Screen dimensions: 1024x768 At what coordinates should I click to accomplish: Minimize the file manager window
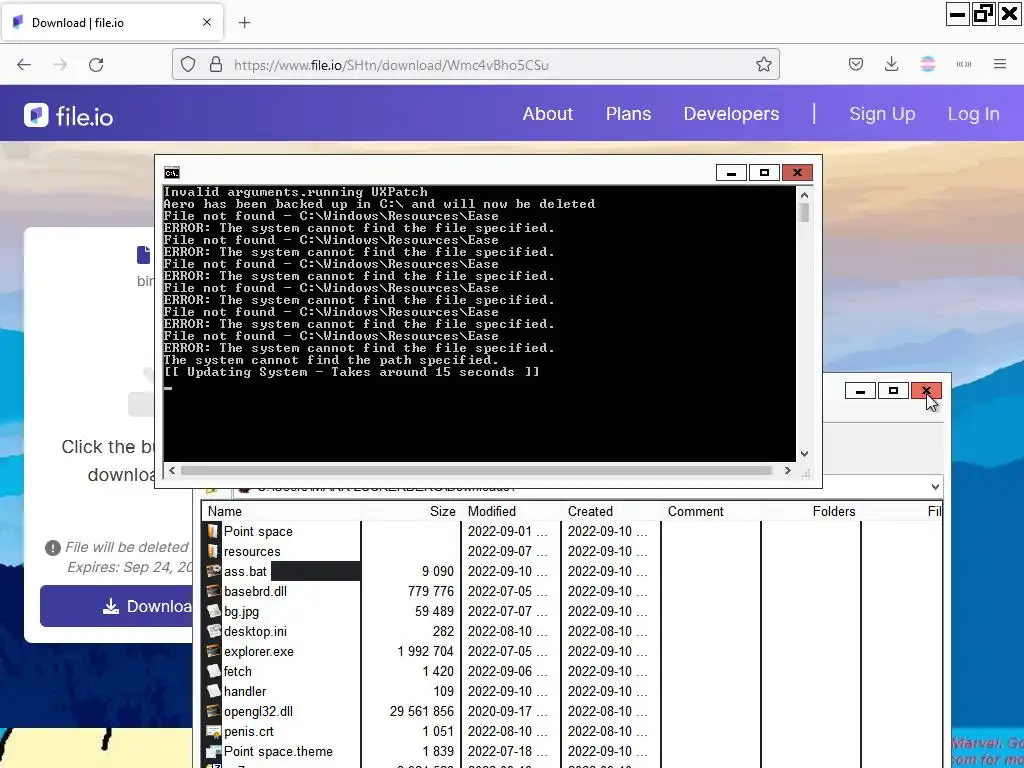point(860,391)
